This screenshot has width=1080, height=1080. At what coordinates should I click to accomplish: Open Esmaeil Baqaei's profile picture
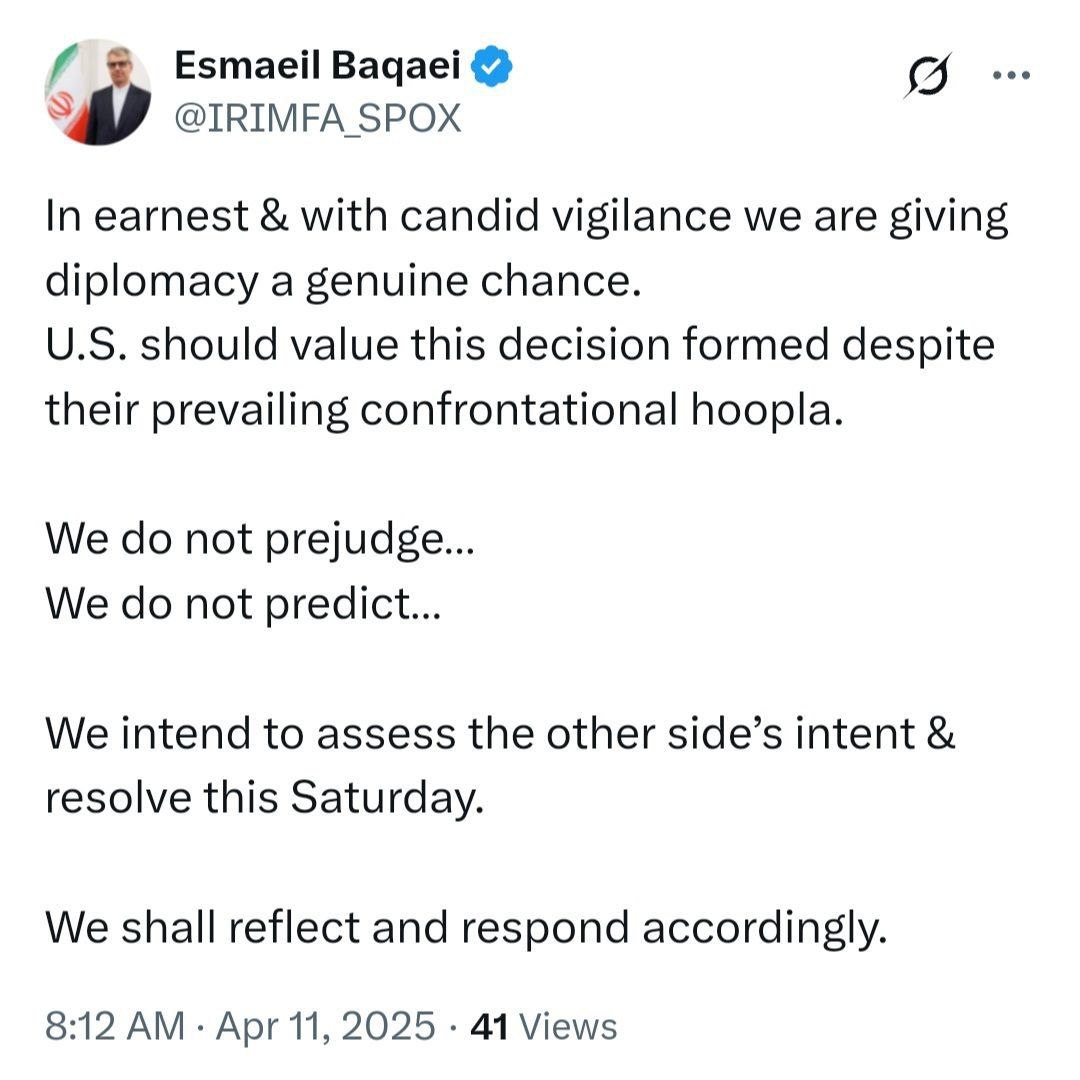(98, 92)
